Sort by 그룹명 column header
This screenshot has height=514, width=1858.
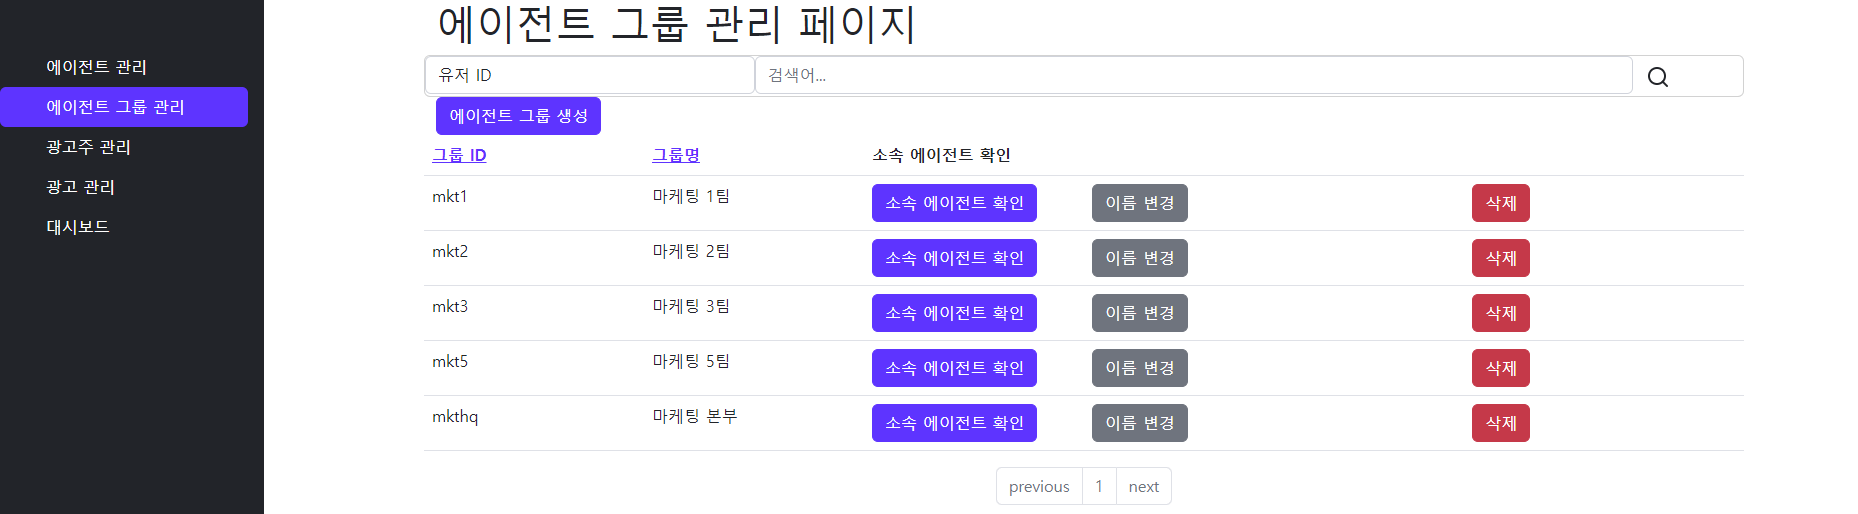click(x=676, y=155)
